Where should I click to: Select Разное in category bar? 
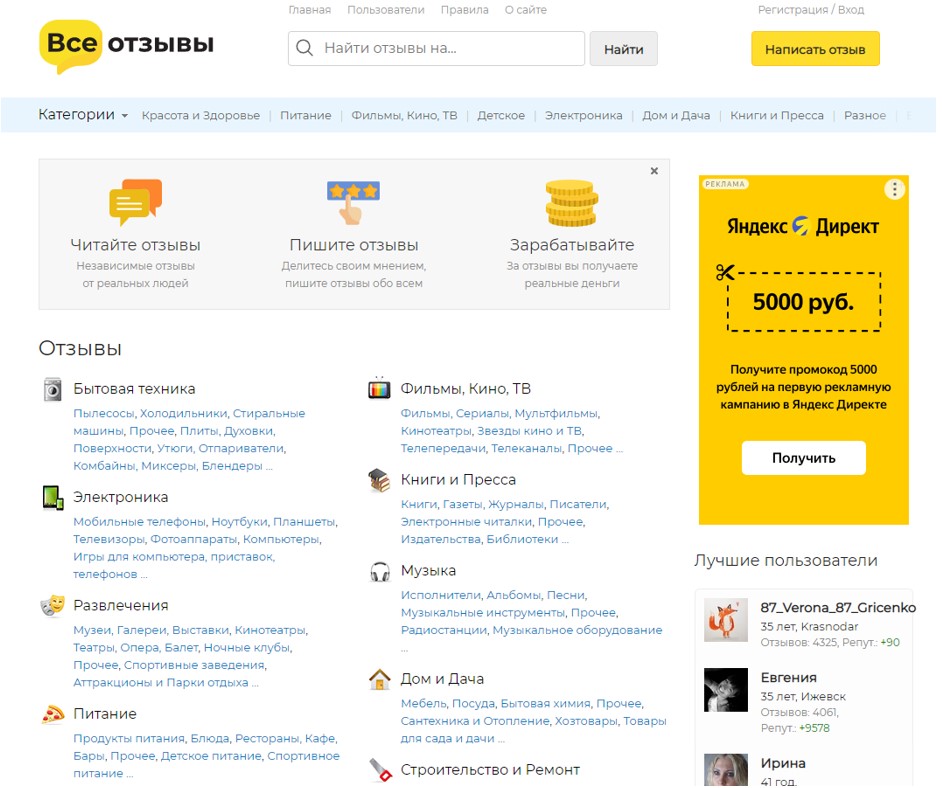[x=865, y=115]
